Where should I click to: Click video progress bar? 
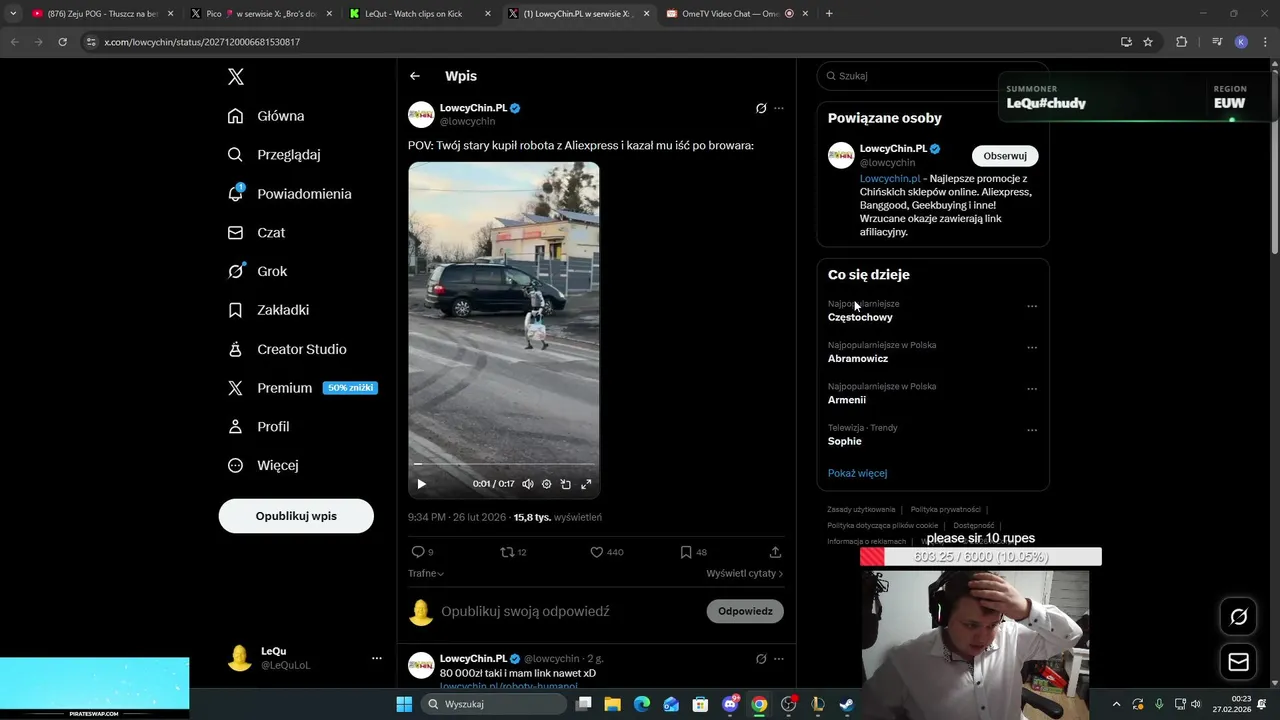pyautogui.click(x=504, y=464)
